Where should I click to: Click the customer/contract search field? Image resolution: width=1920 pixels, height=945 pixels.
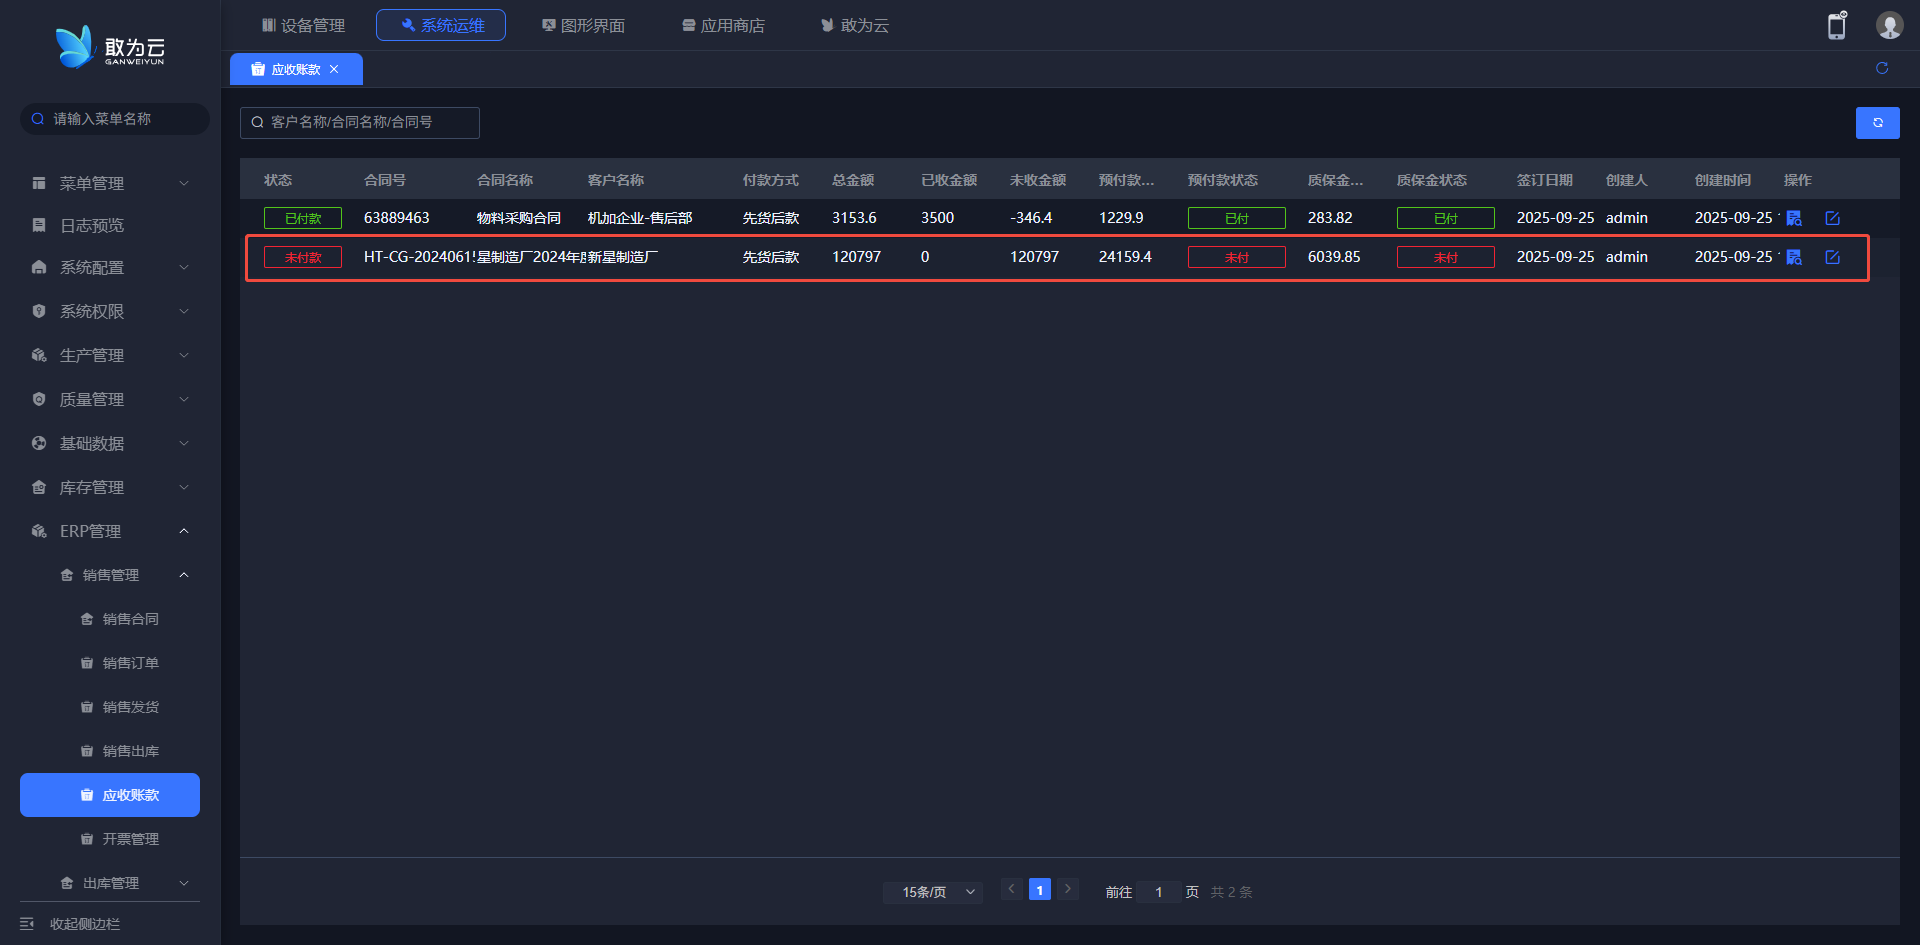tap(360, 123)
